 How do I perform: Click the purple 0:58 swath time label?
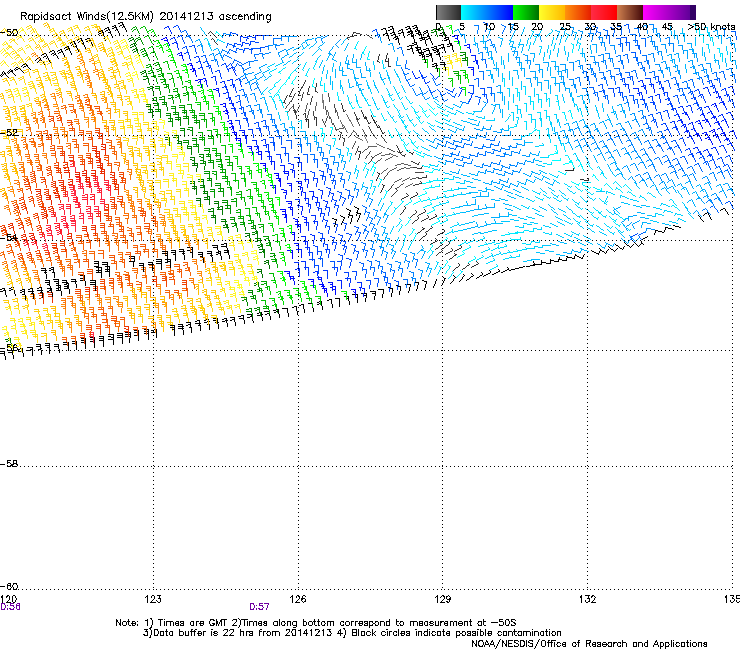(10, 607)
